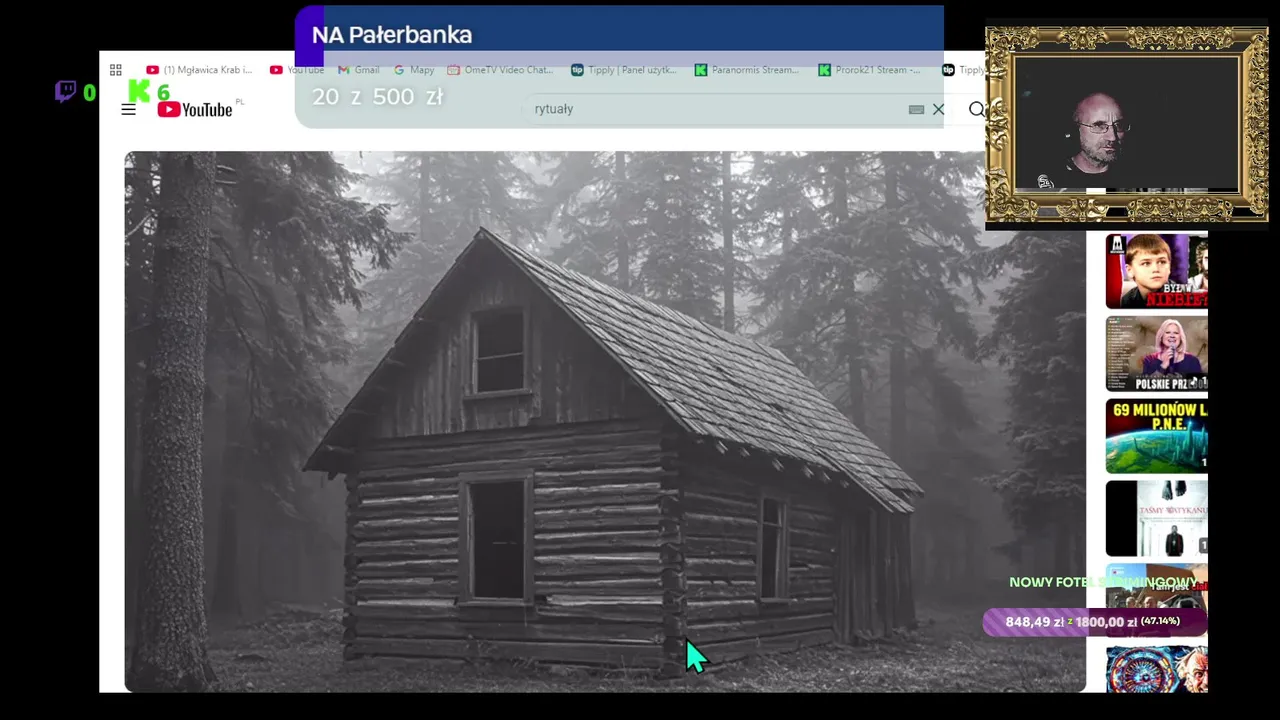The image size is (1280, 720).
Task: Click the purple Twitch viewer icon
Action: point(66,92)
